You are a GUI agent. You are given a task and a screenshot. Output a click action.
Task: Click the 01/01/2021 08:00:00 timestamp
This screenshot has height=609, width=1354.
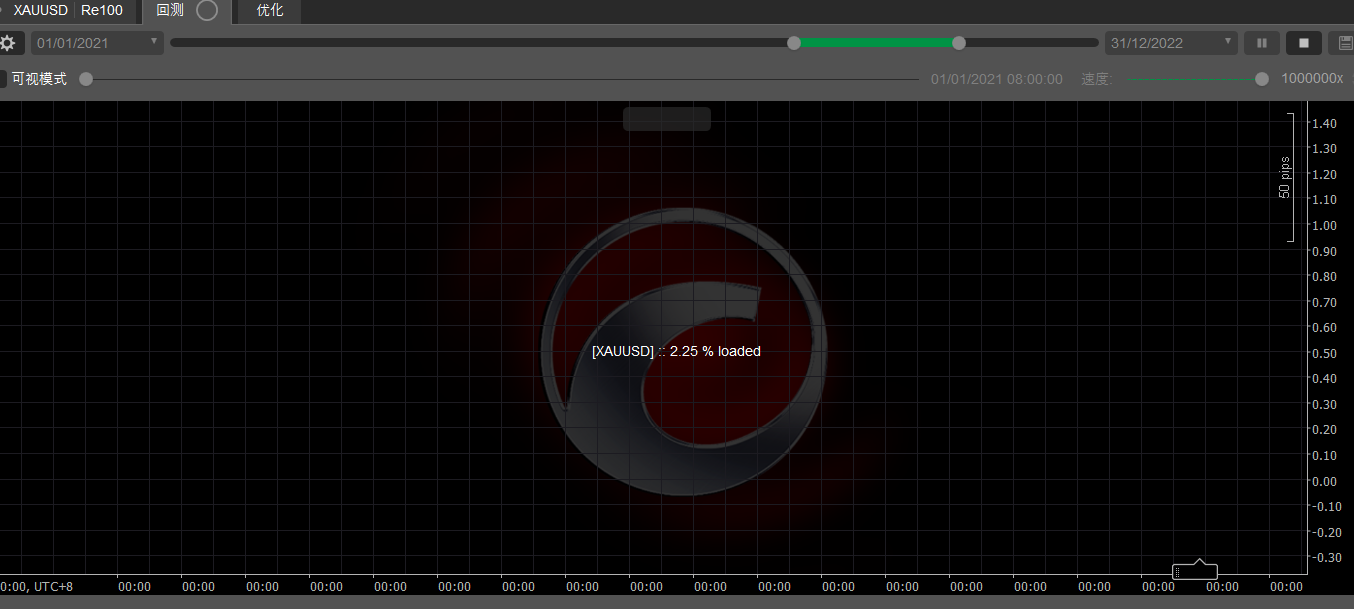tap(997, 79)
